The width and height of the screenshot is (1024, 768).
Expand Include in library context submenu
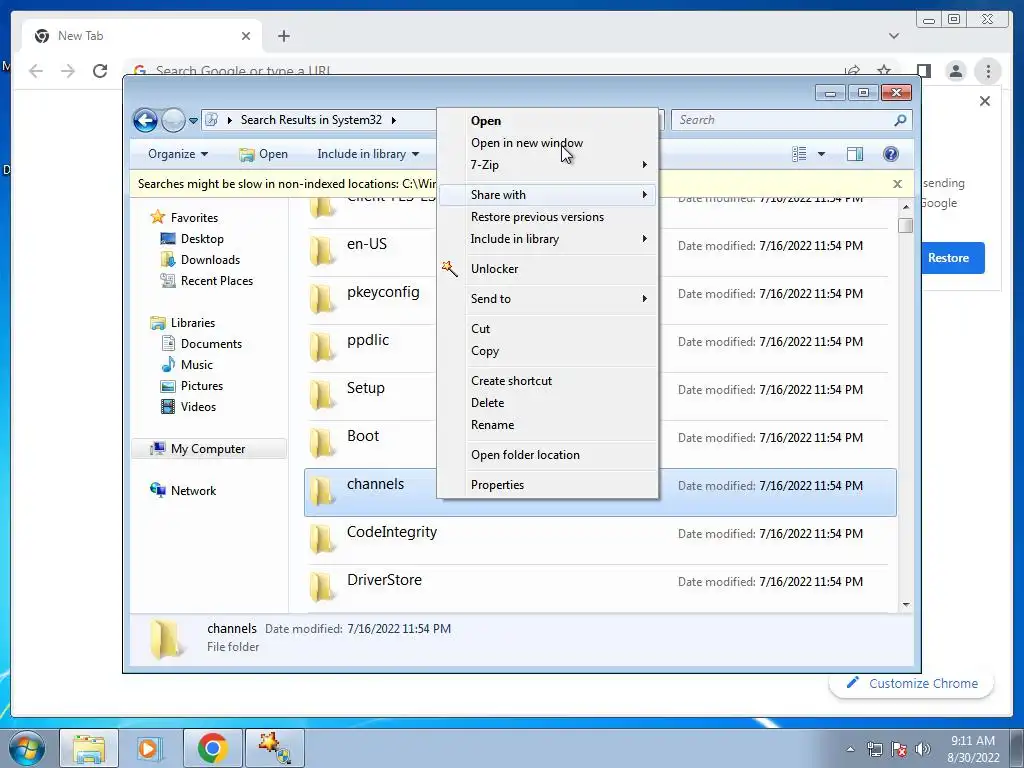[x=548, y=239]
